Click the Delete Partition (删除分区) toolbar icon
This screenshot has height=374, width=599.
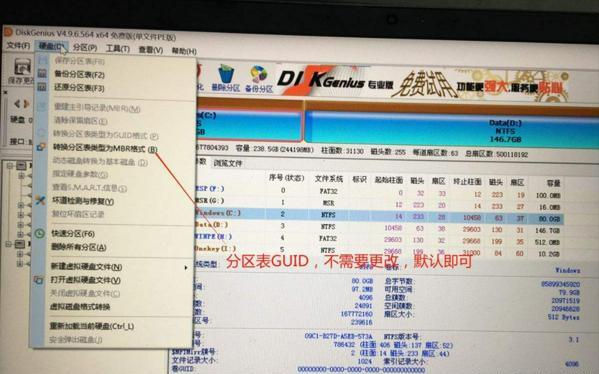[226, 78]
